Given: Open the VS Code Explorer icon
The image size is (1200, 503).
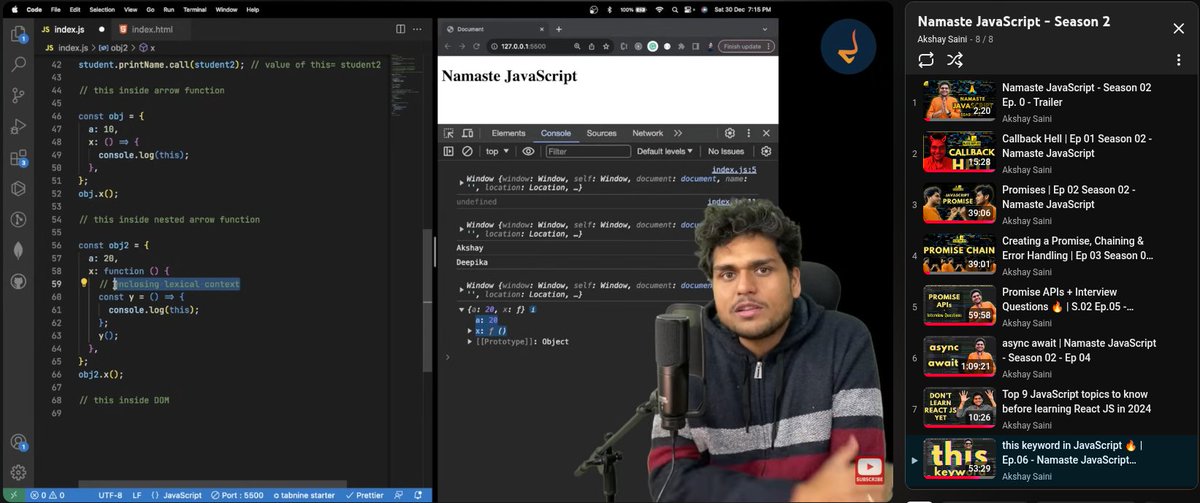Looking at the screenshot, I should (x=18, y=34).
